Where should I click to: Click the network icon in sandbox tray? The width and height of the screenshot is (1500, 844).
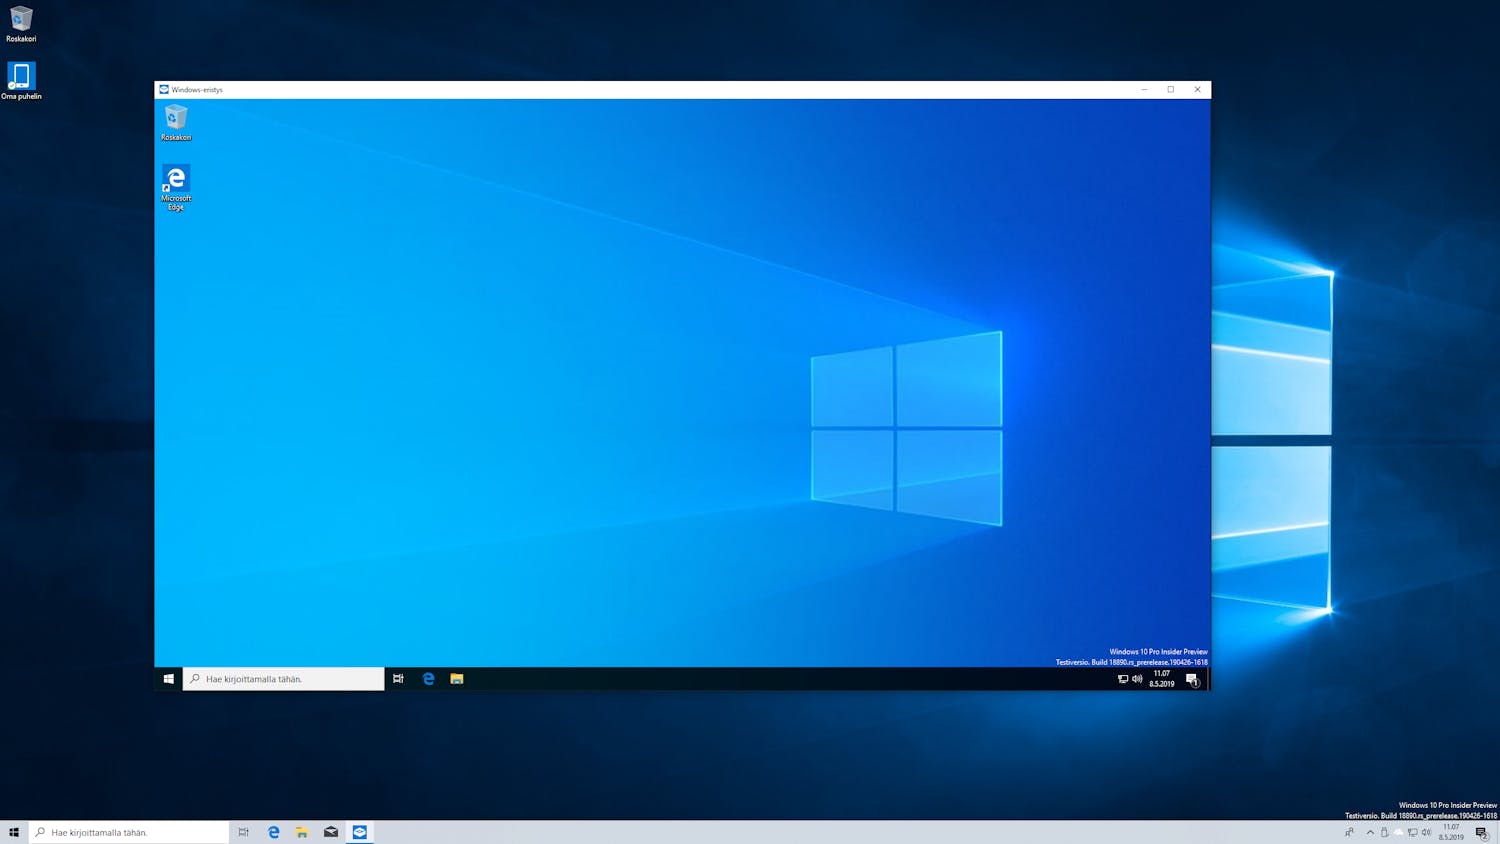[1123, 679]
